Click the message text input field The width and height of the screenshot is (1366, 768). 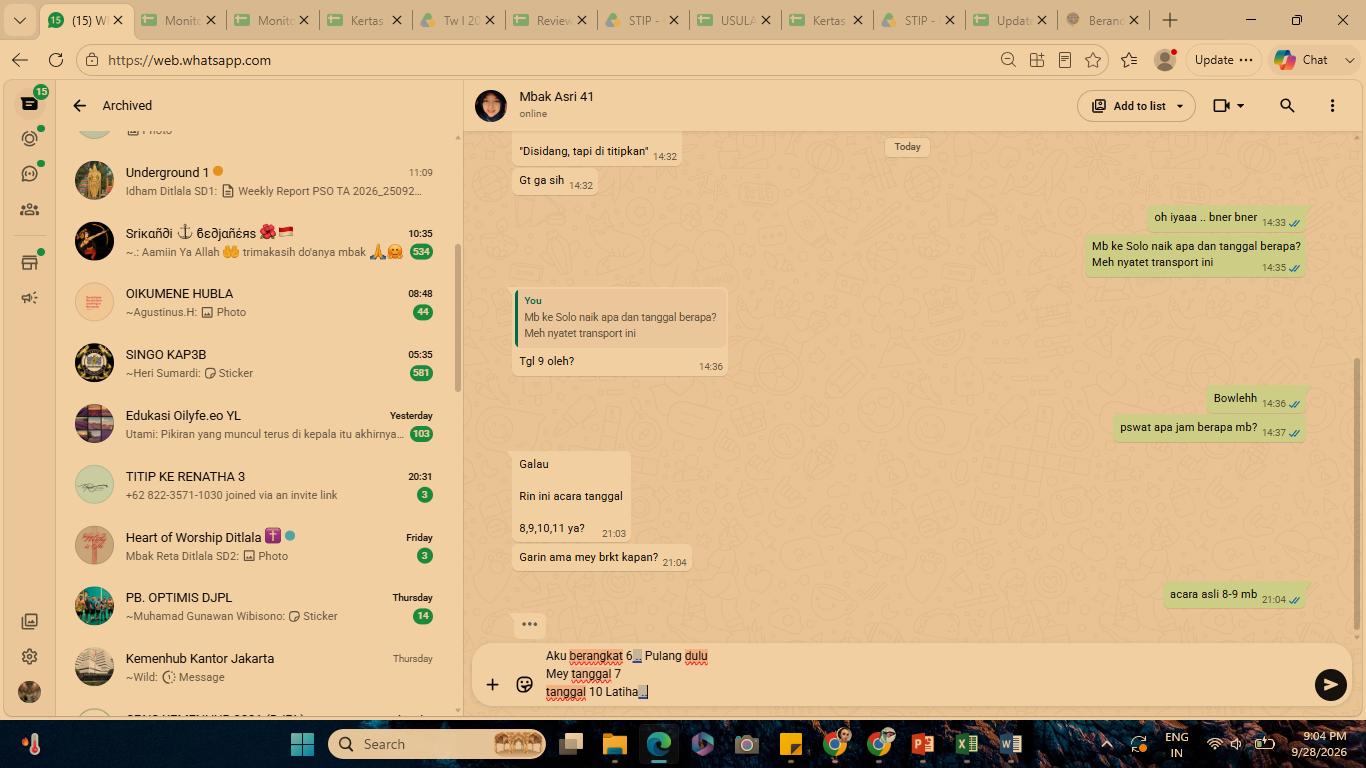[x=920, y=674]
